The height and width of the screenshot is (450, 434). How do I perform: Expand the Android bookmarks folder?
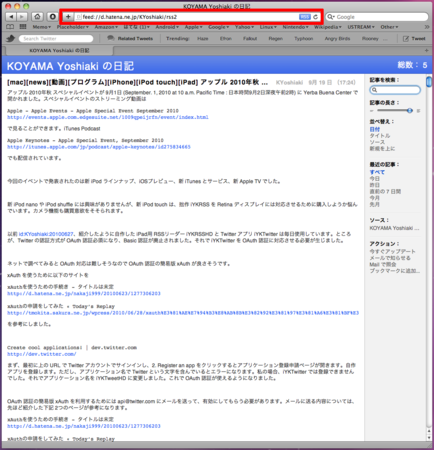[167, 27]
